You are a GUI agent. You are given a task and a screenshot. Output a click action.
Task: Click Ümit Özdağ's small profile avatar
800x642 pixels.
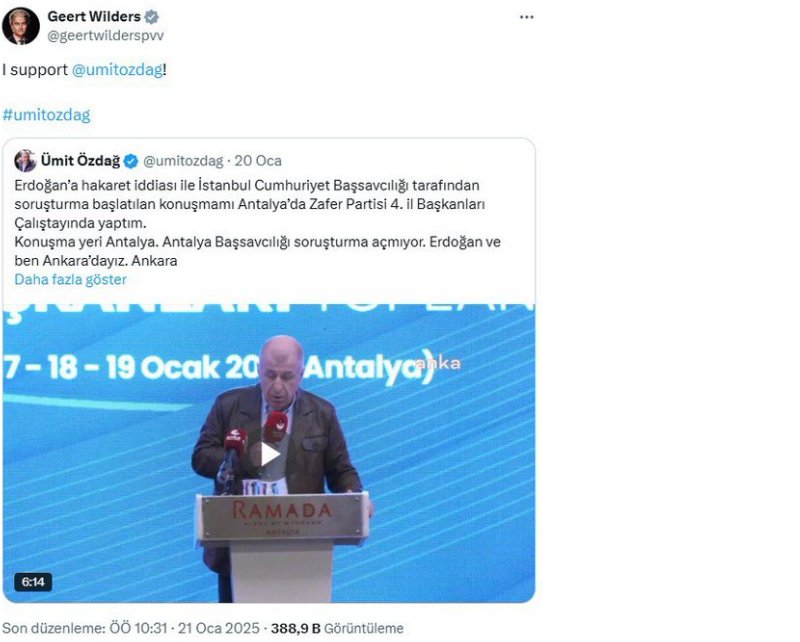pos(25,161)
